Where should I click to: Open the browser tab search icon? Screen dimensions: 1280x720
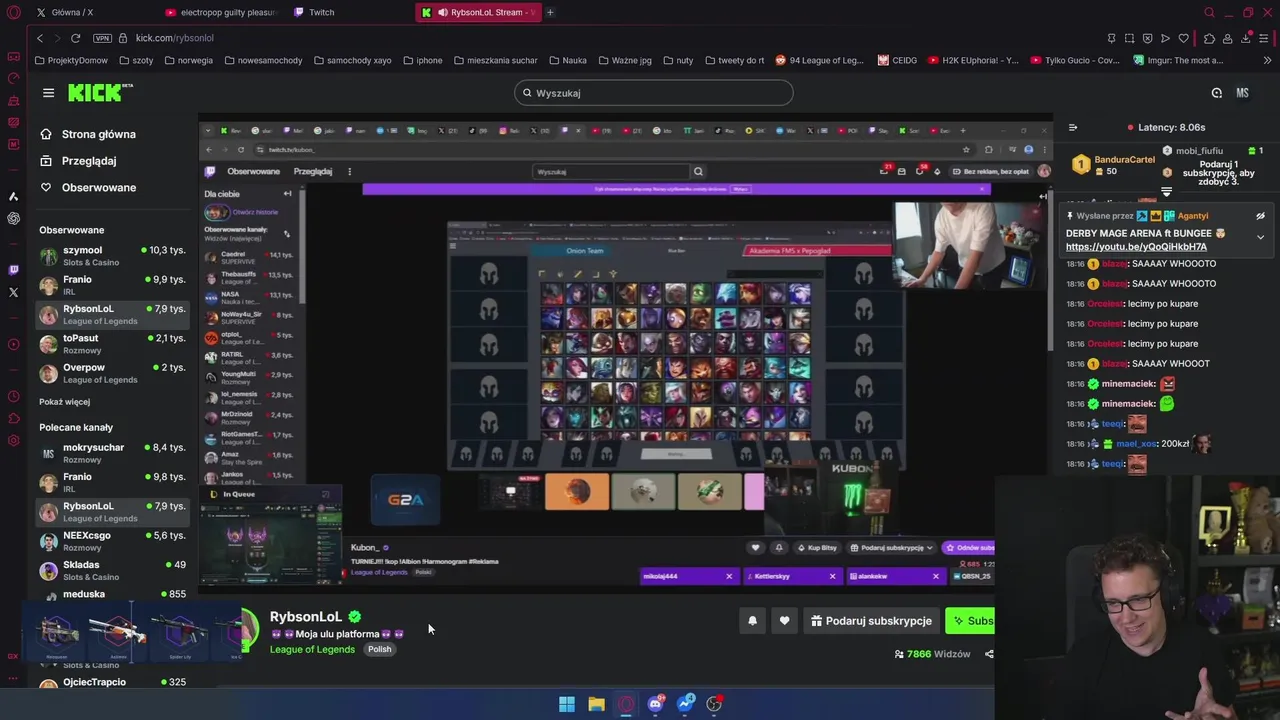(x=1209, y=12)
